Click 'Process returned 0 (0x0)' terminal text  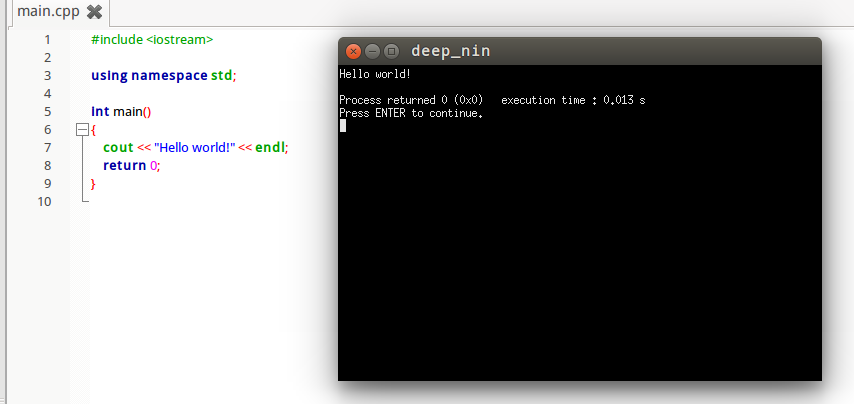pos(411,100)
